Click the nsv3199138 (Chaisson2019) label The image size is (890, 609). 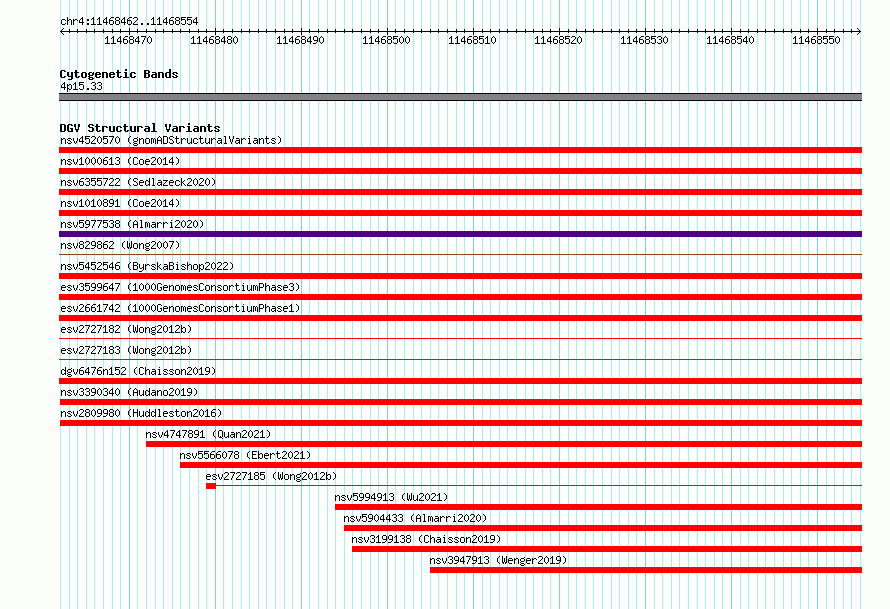click(x=426, y=539)
